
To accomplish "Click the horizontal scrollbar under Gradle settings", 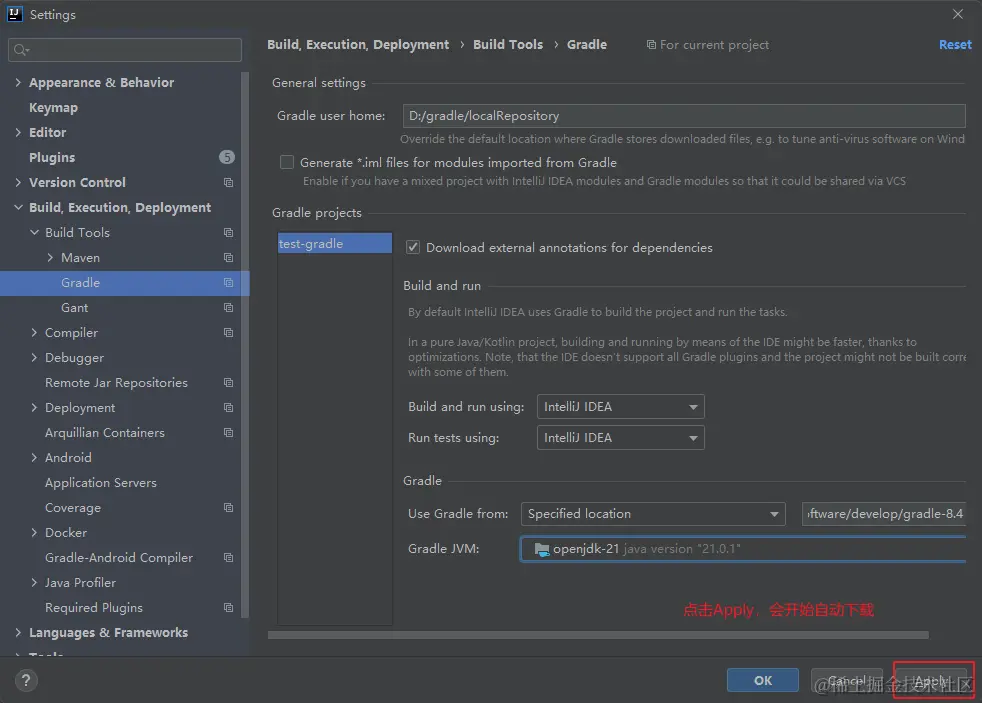I will pos(598,635).
